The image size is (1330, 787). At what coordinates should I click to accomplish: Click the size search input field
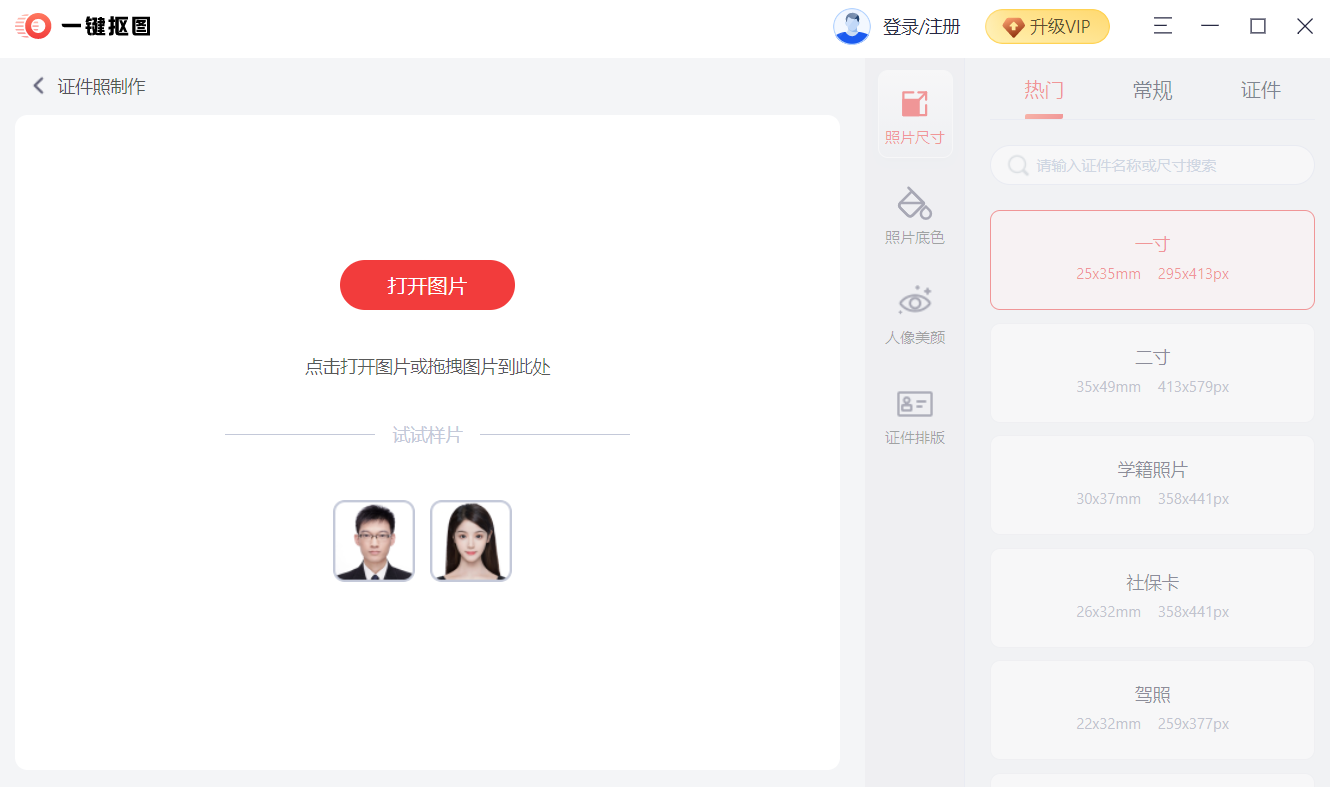(1152, 165)
